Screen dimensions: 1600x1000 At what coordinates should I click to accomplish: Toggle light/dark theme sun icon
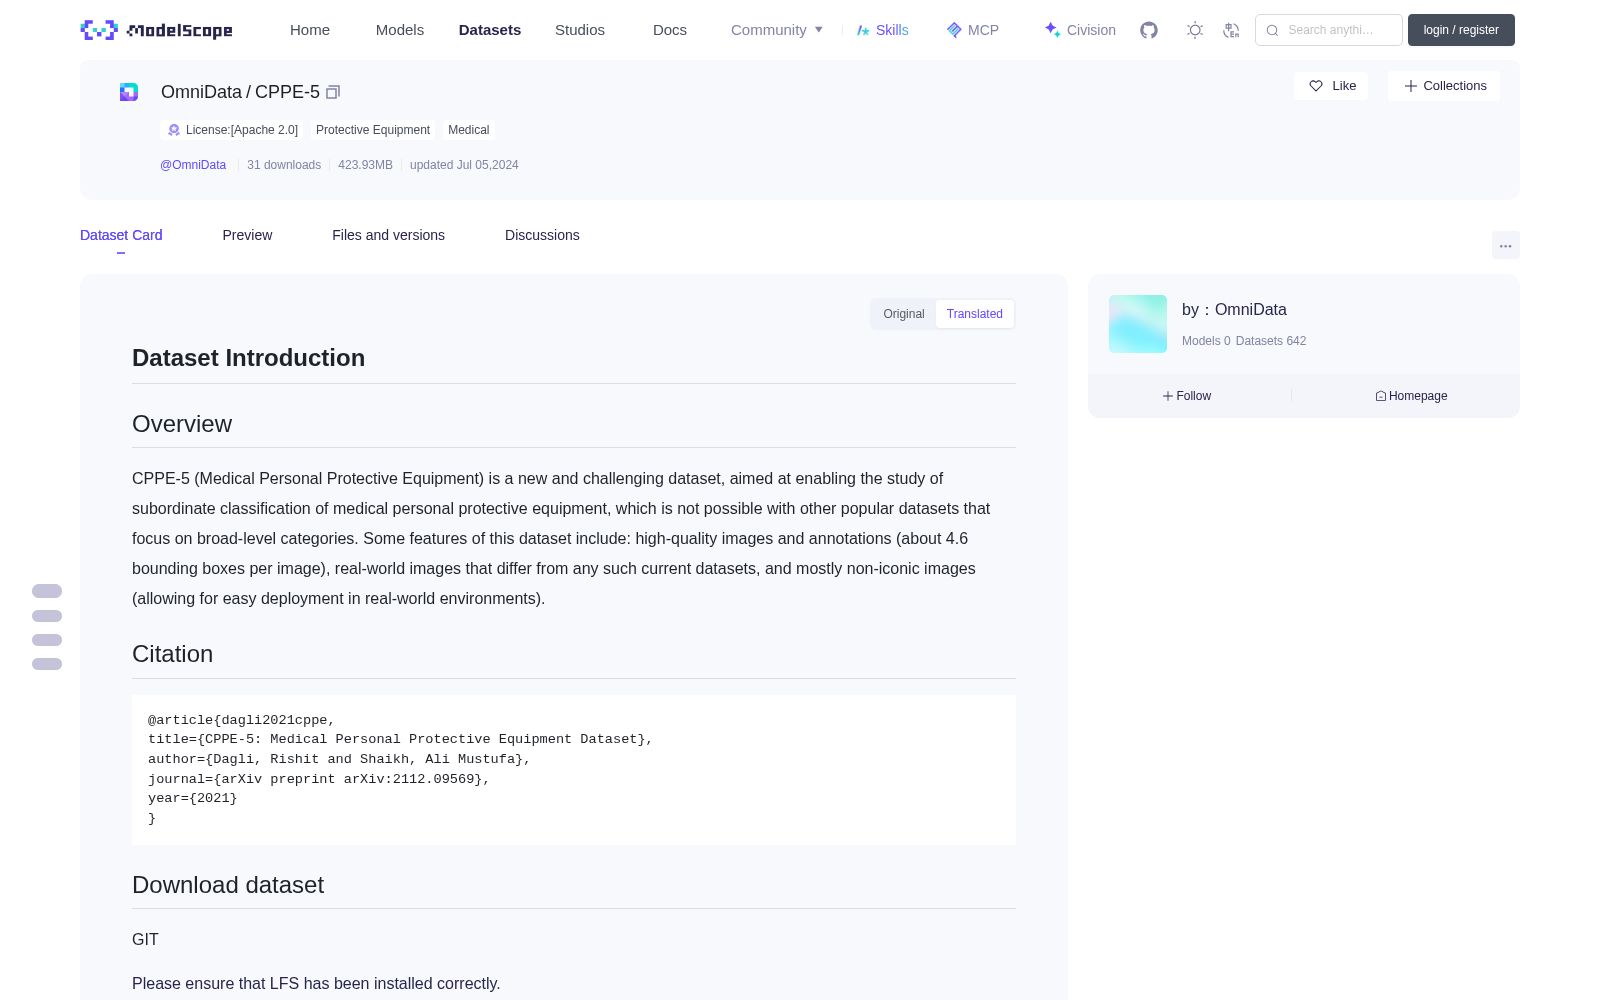(x=1194, y=30)
